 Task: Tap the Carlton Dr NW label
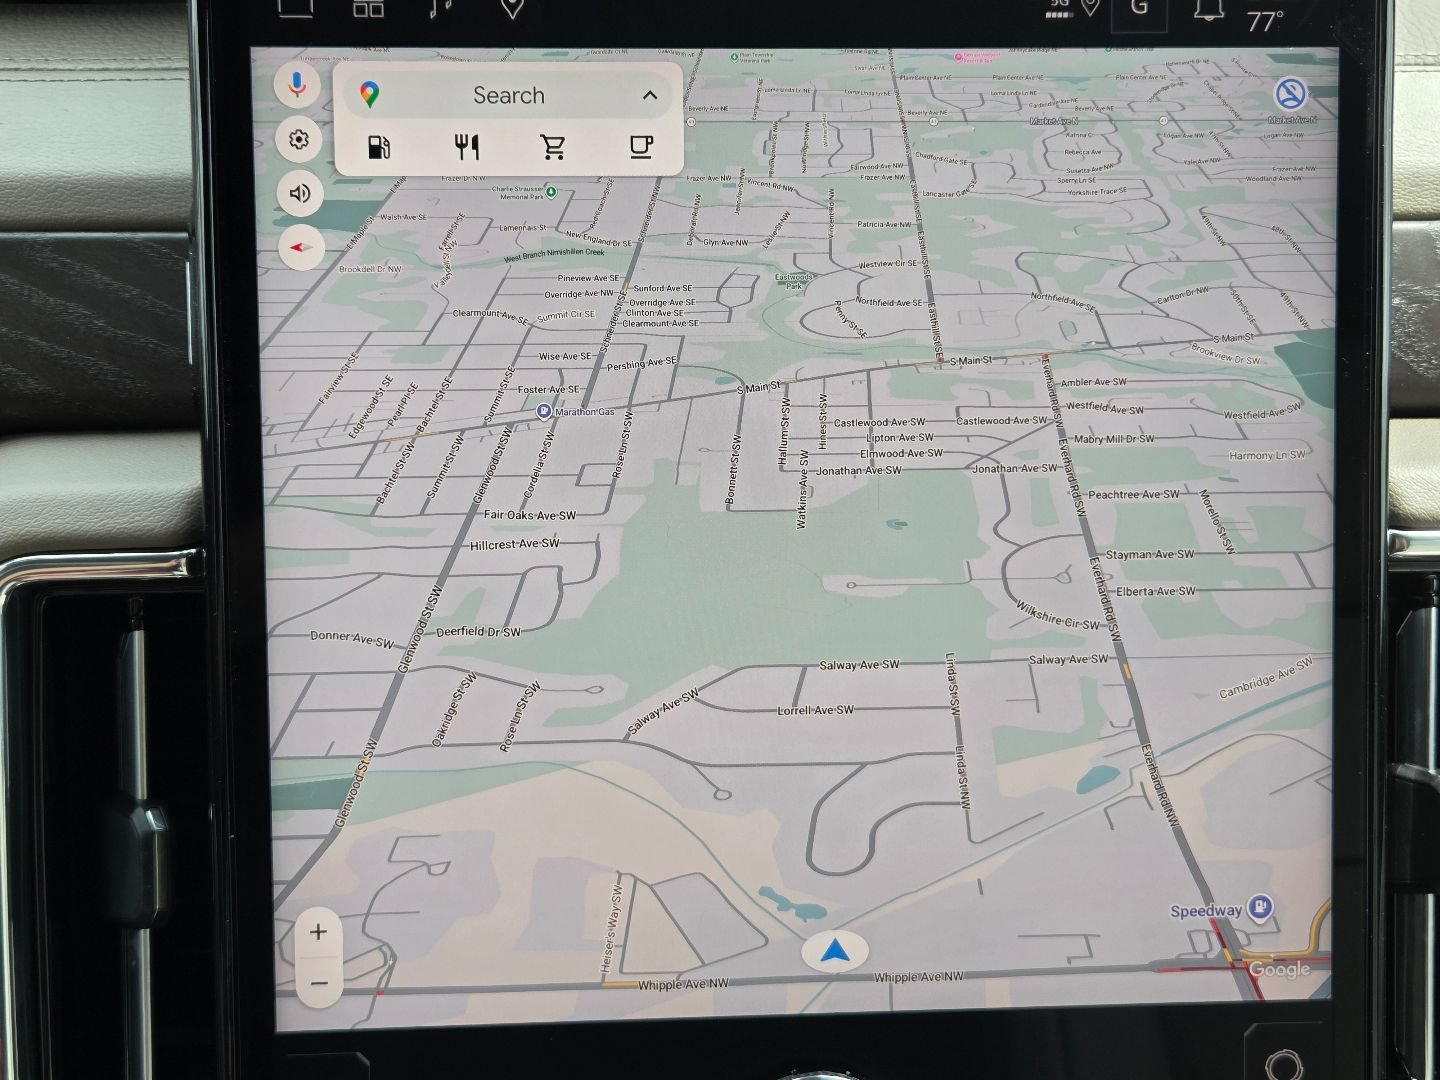1183,295
